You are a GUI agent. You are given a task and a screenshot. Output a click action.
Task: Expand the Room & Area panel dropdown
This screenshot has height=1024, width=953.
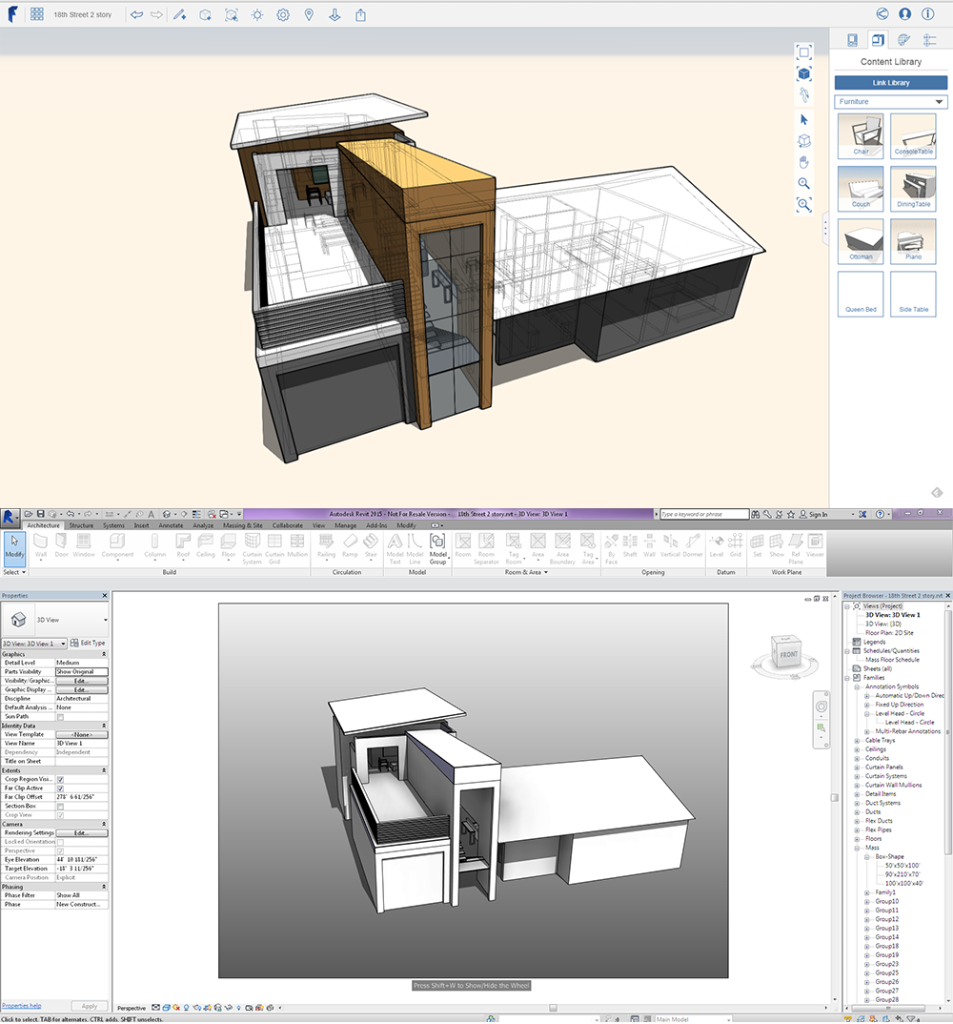pos(526,572)
